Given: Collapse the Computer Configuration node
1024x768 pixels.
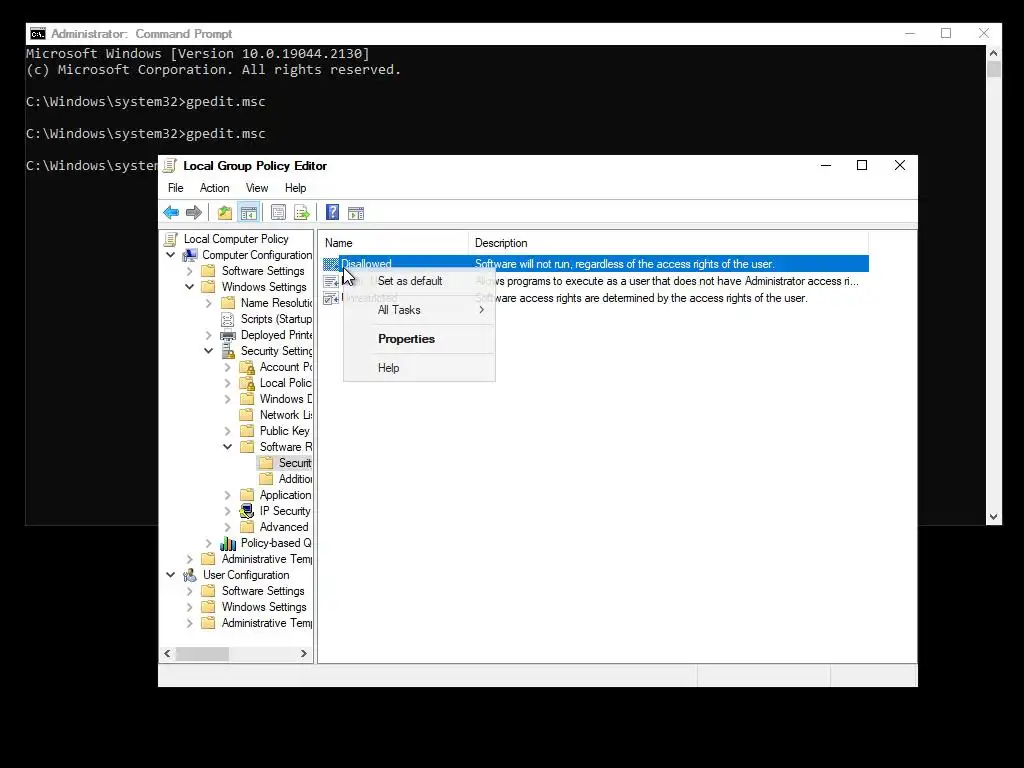Looking at the screenshot, I should click(x=171, y=255).
